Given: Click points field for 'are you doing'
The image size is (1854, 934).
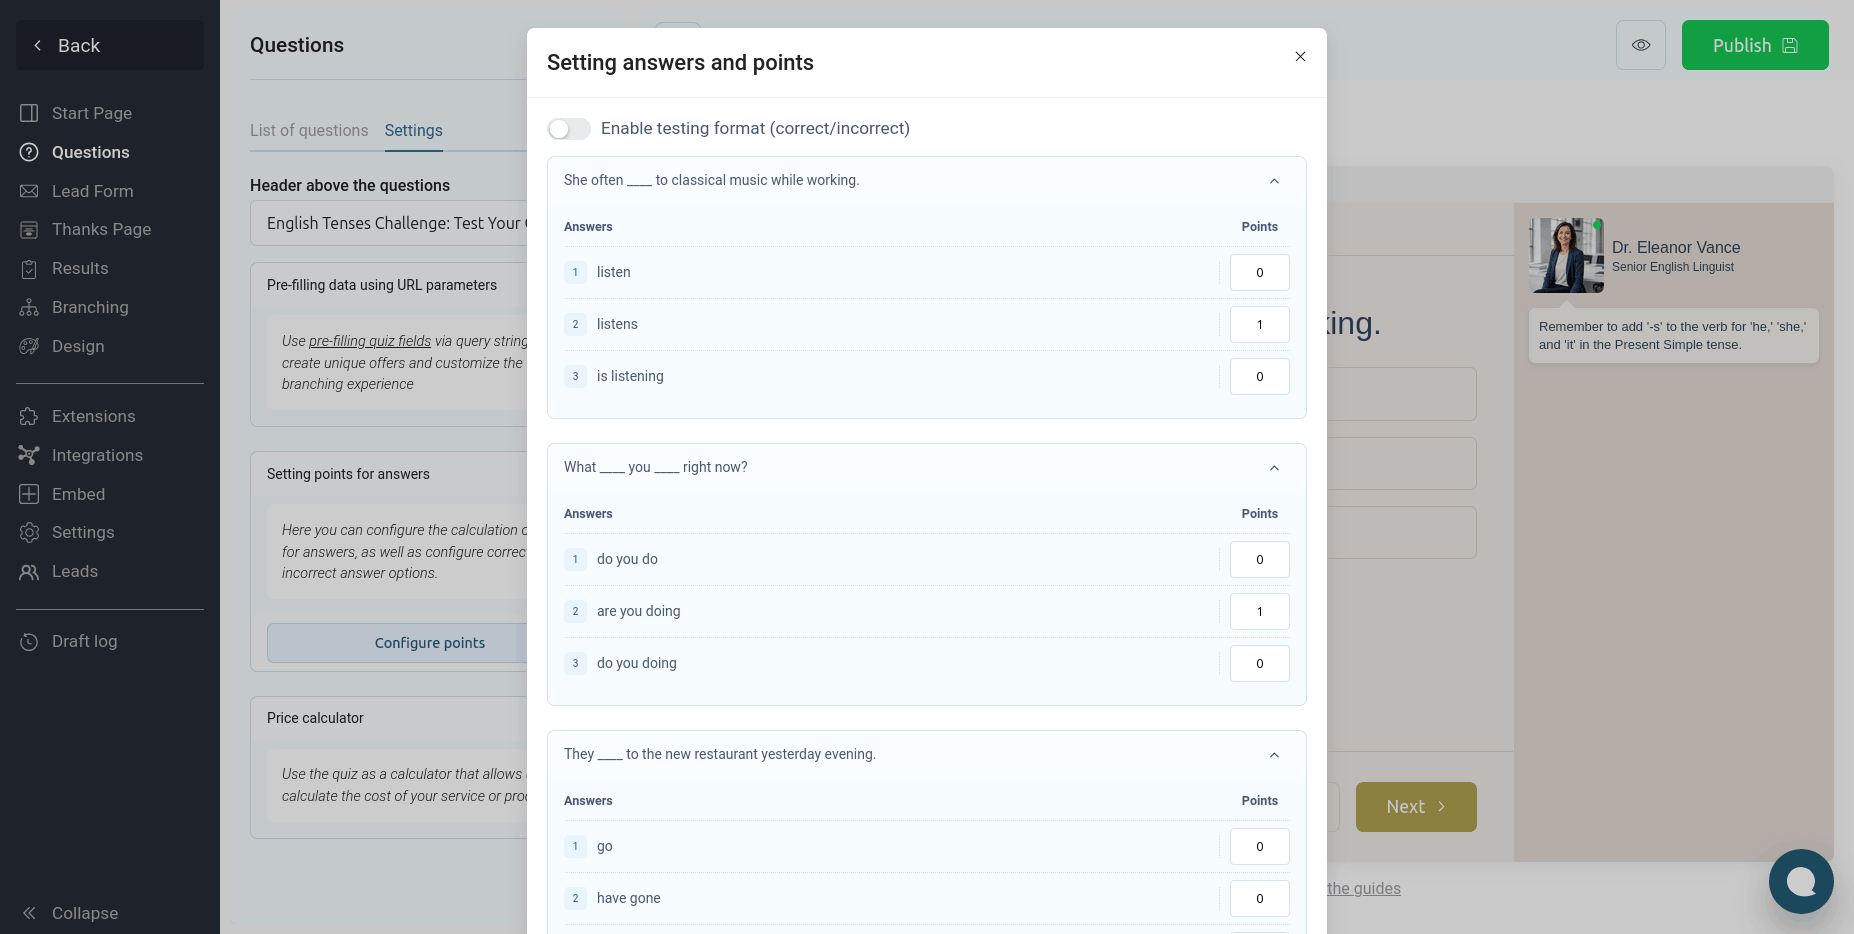Looking at the screenshot, I should pyautogui.click(x=1259, y=611).
